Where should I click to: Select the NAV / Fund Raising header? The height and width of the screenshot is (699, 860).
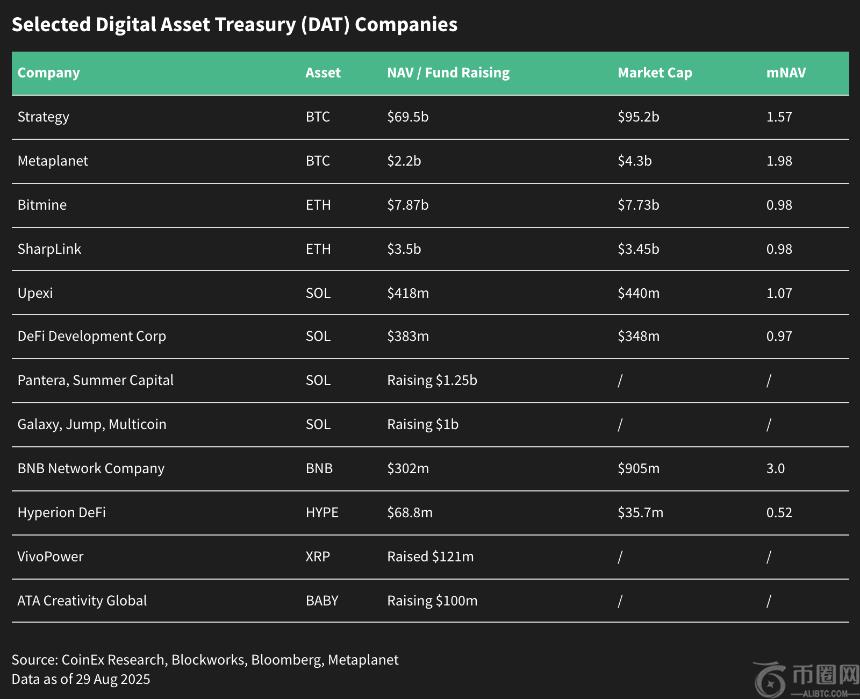pyautogui.click(x=448, y=72)
